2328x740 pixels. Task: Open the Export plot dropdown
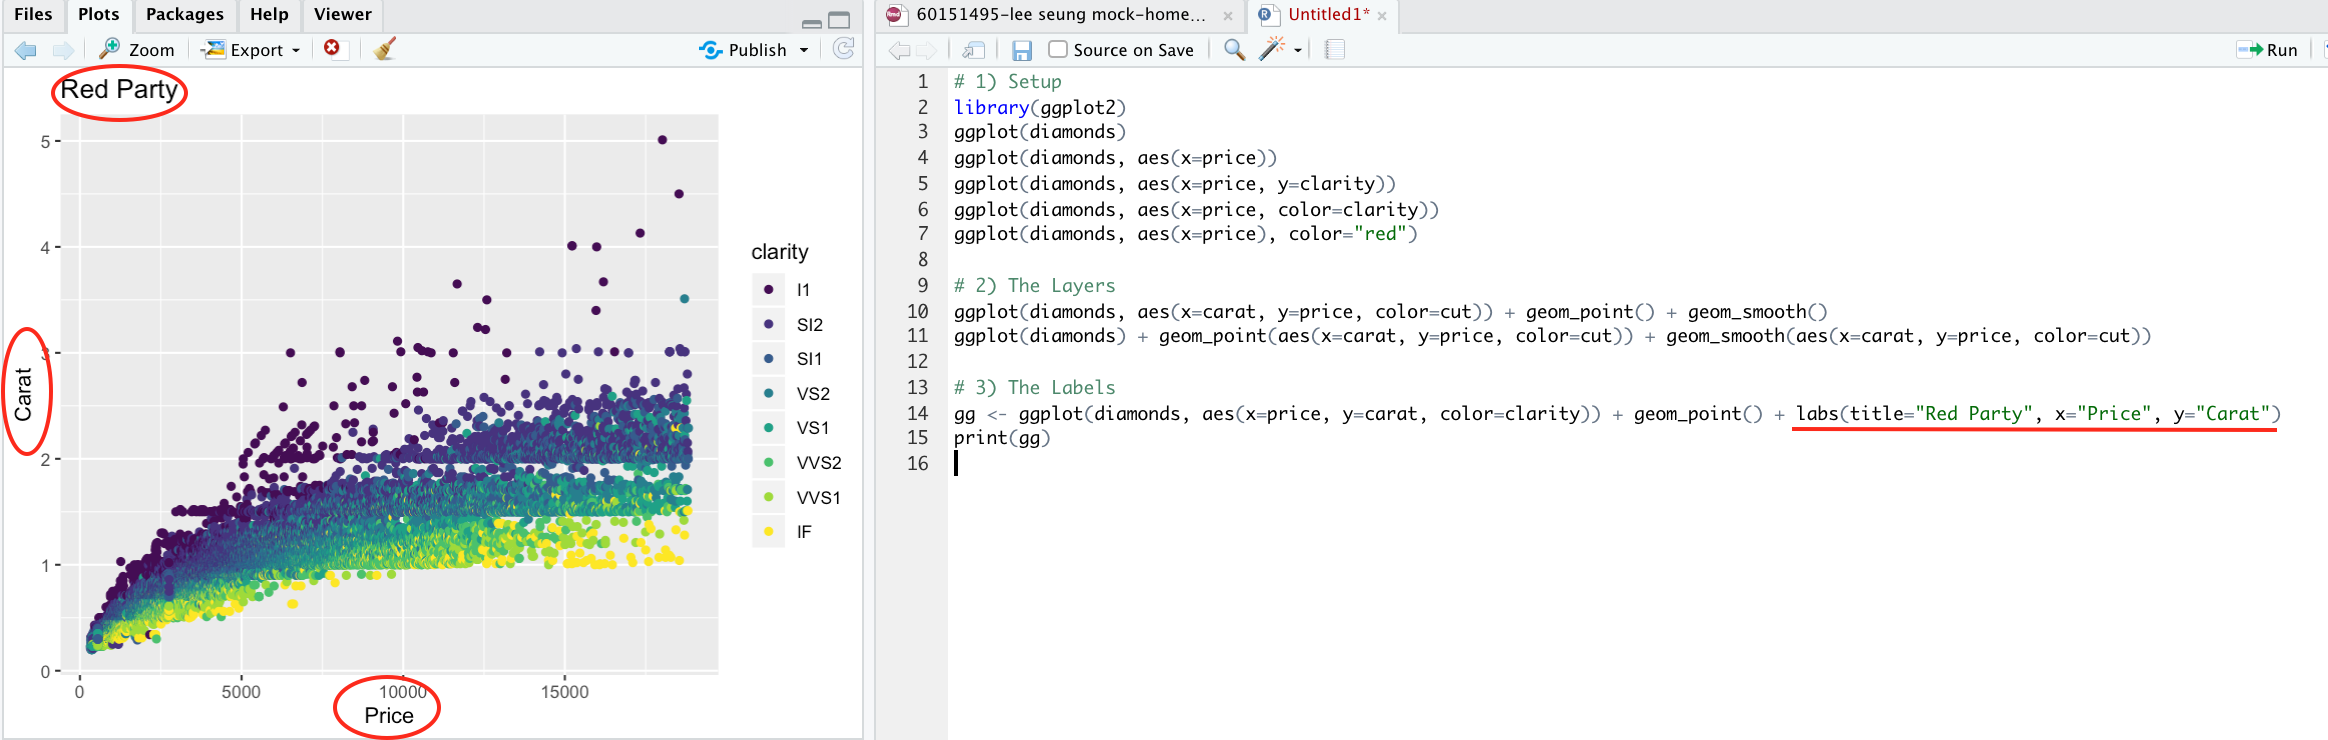coord(250,50)
